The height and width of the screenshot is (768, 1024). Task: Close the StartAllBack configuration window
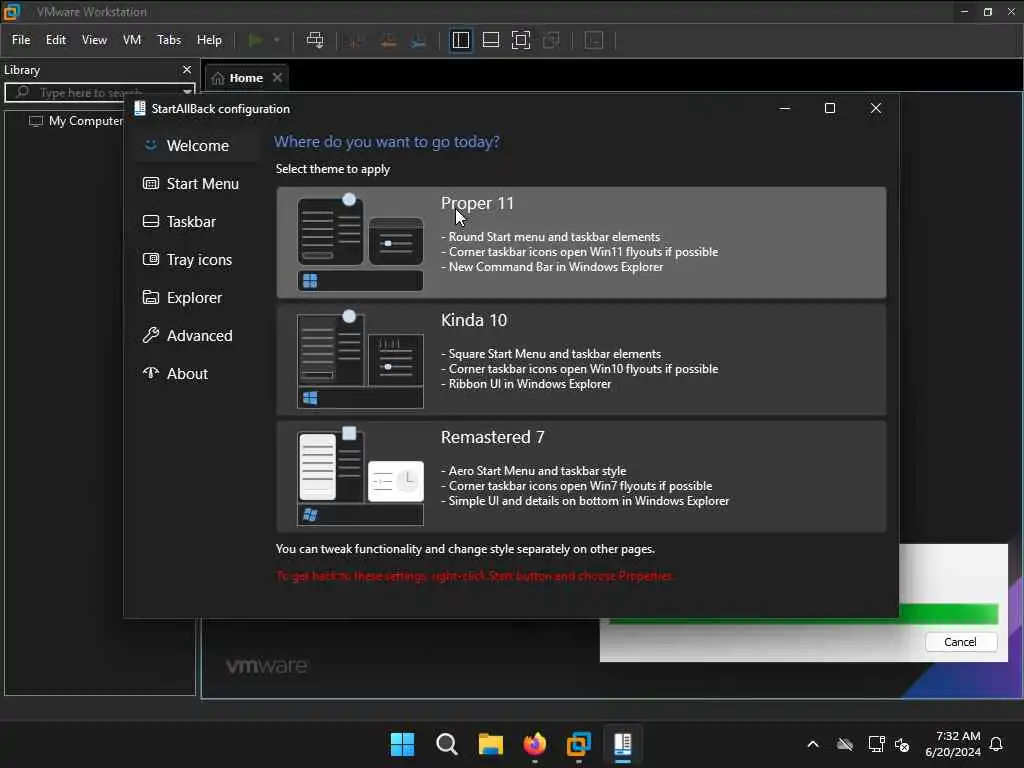coord(876,108)
